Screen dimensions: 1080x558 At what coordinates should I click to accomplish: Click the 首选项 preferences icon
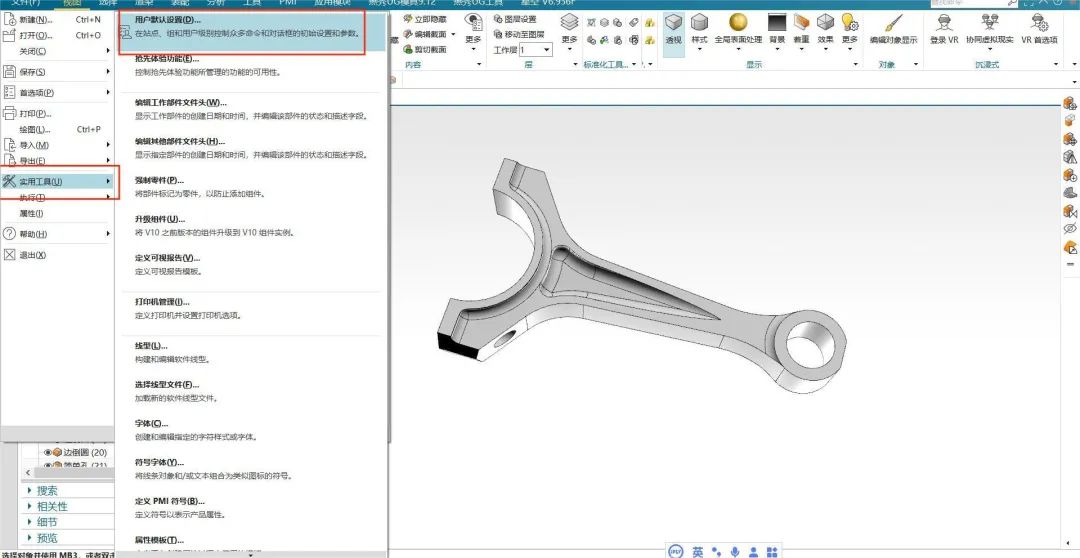(10, 92)
